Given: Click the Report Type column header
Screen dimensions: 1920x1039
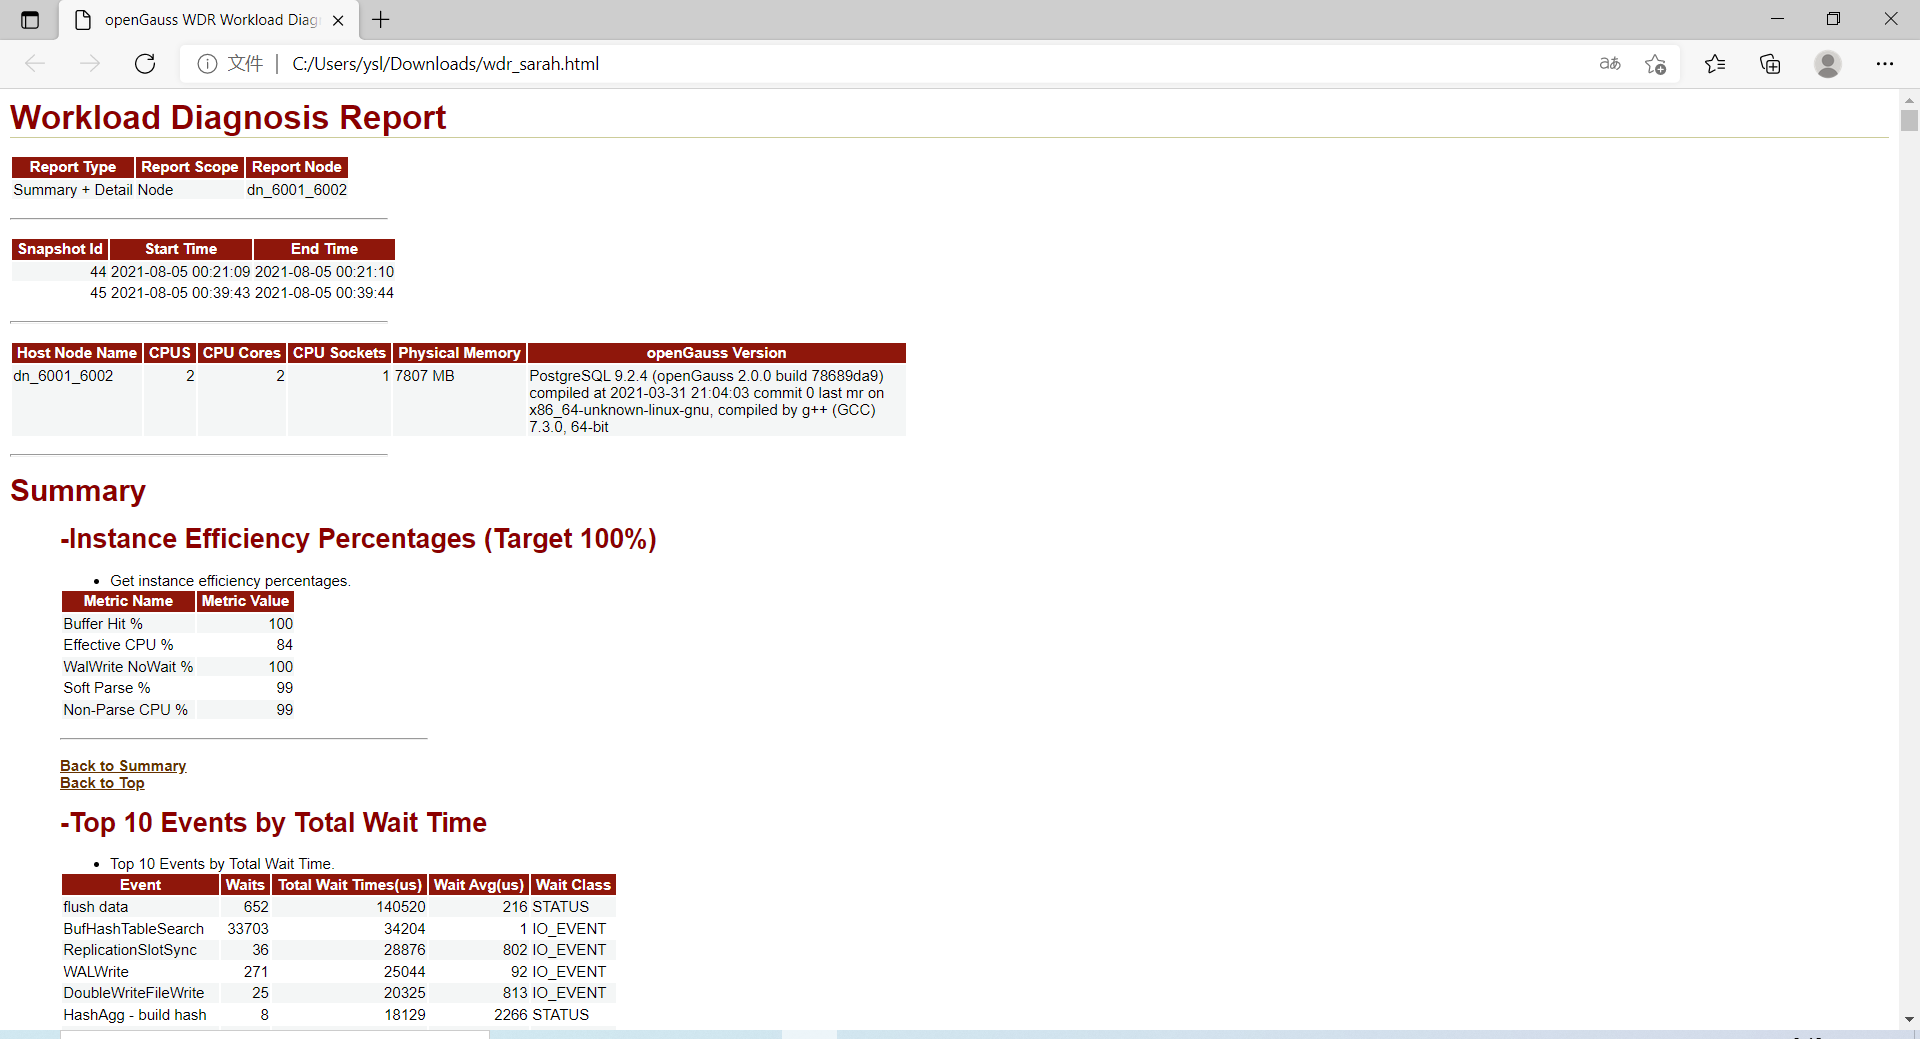Looking at the screenshot, I should pyautogui.click(x=73, y=167).
